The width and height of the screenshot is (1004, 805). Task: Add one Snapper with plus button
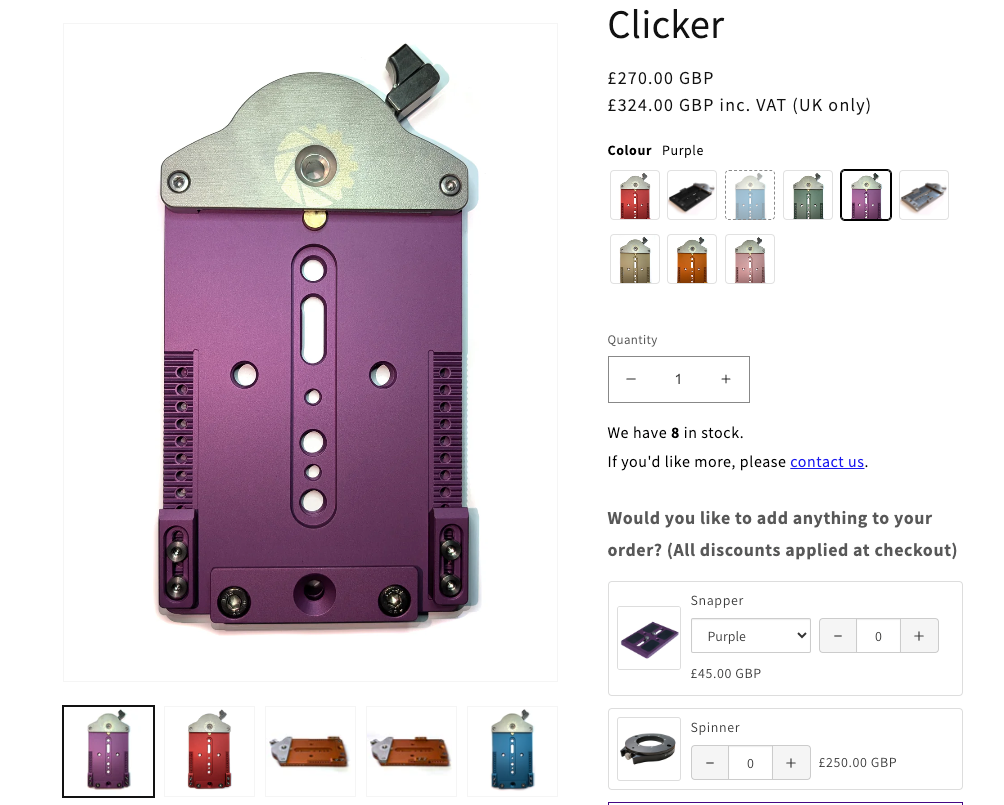tap(919, 636)
